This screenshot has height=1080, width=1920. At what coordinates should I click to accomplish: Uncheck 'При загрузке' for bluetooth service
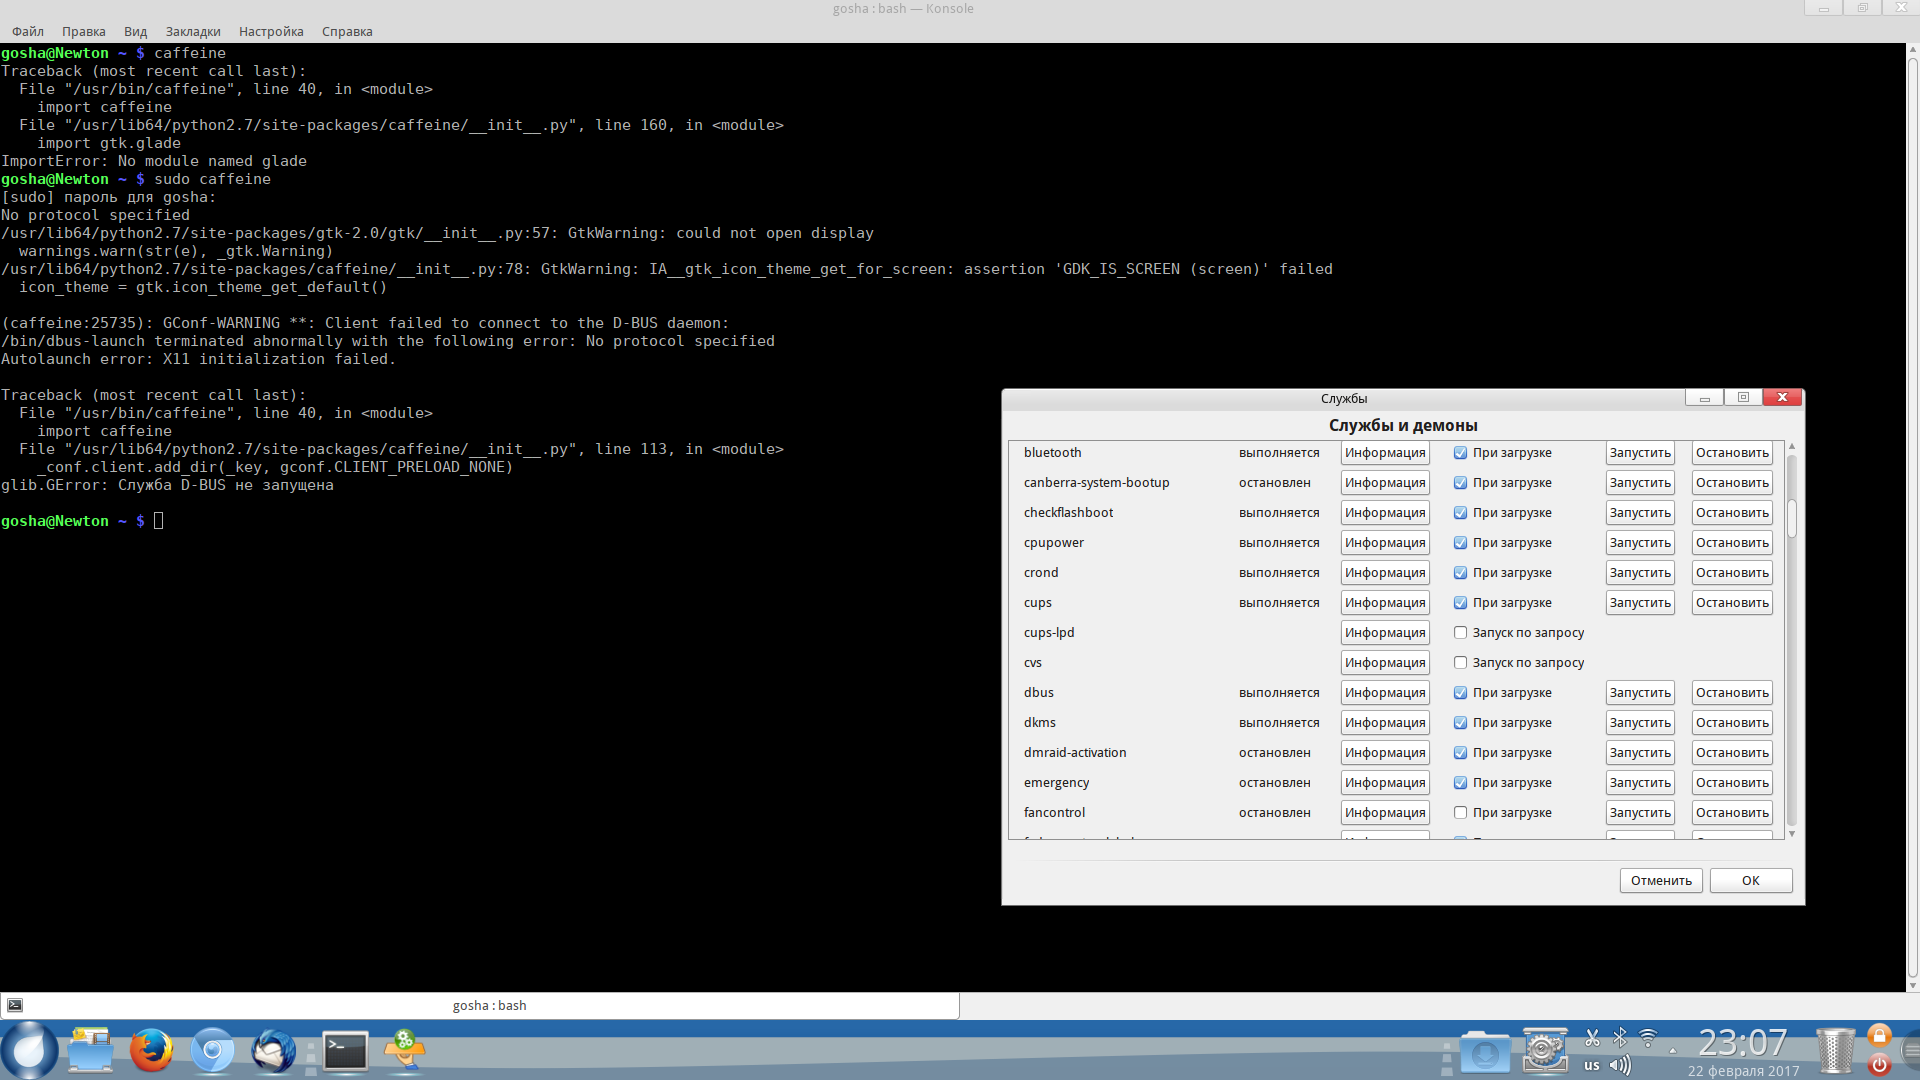[x=1460, y=453]
